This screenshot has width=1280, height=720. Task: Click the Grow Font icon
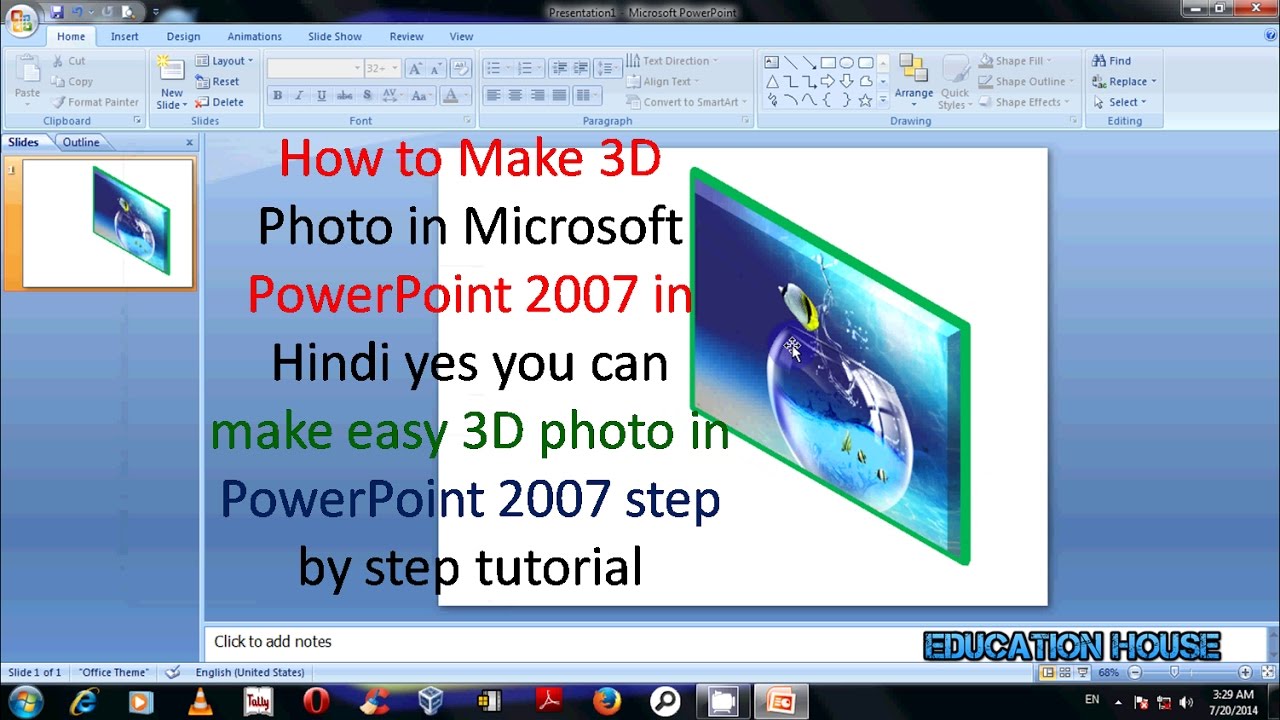pos(415,68)
